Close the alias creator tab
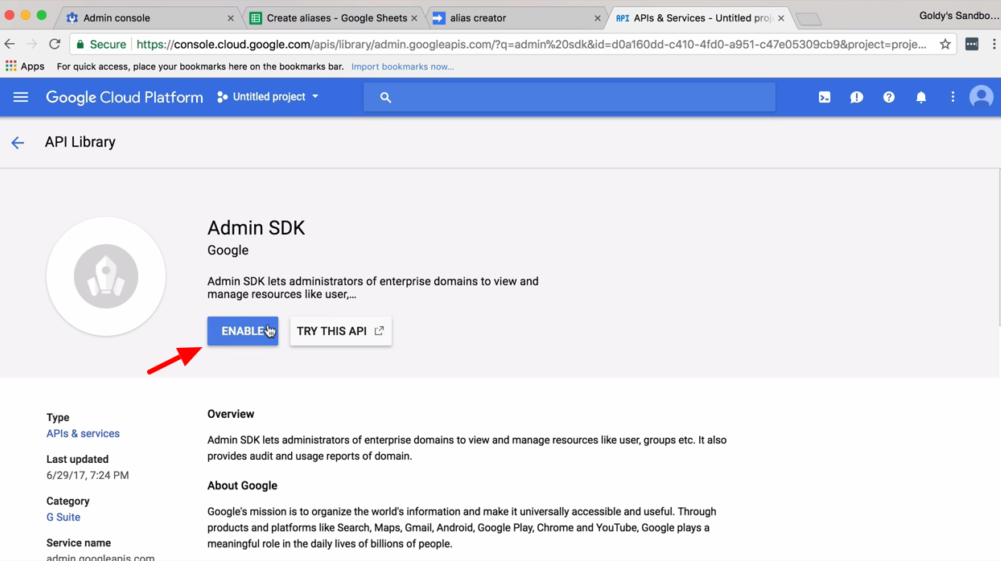This screenshot has height=561, width=1001. (598, 19)
